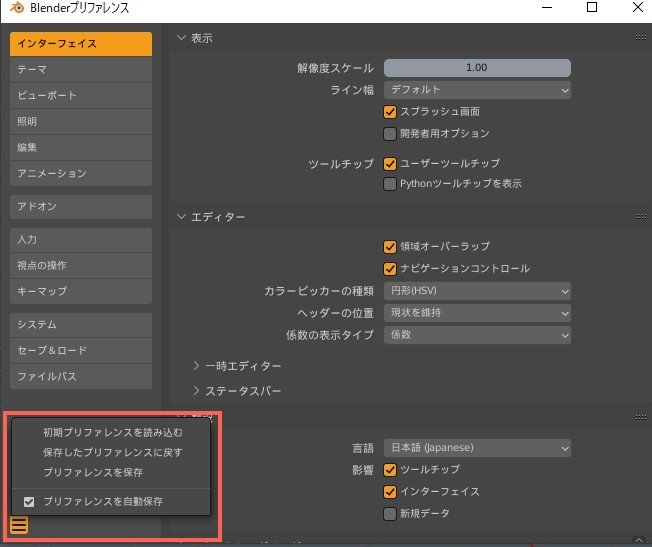Switch to 編集 tab
This screenshot has width=652, height=547.
pyautogui.click(x=81, y=147)
